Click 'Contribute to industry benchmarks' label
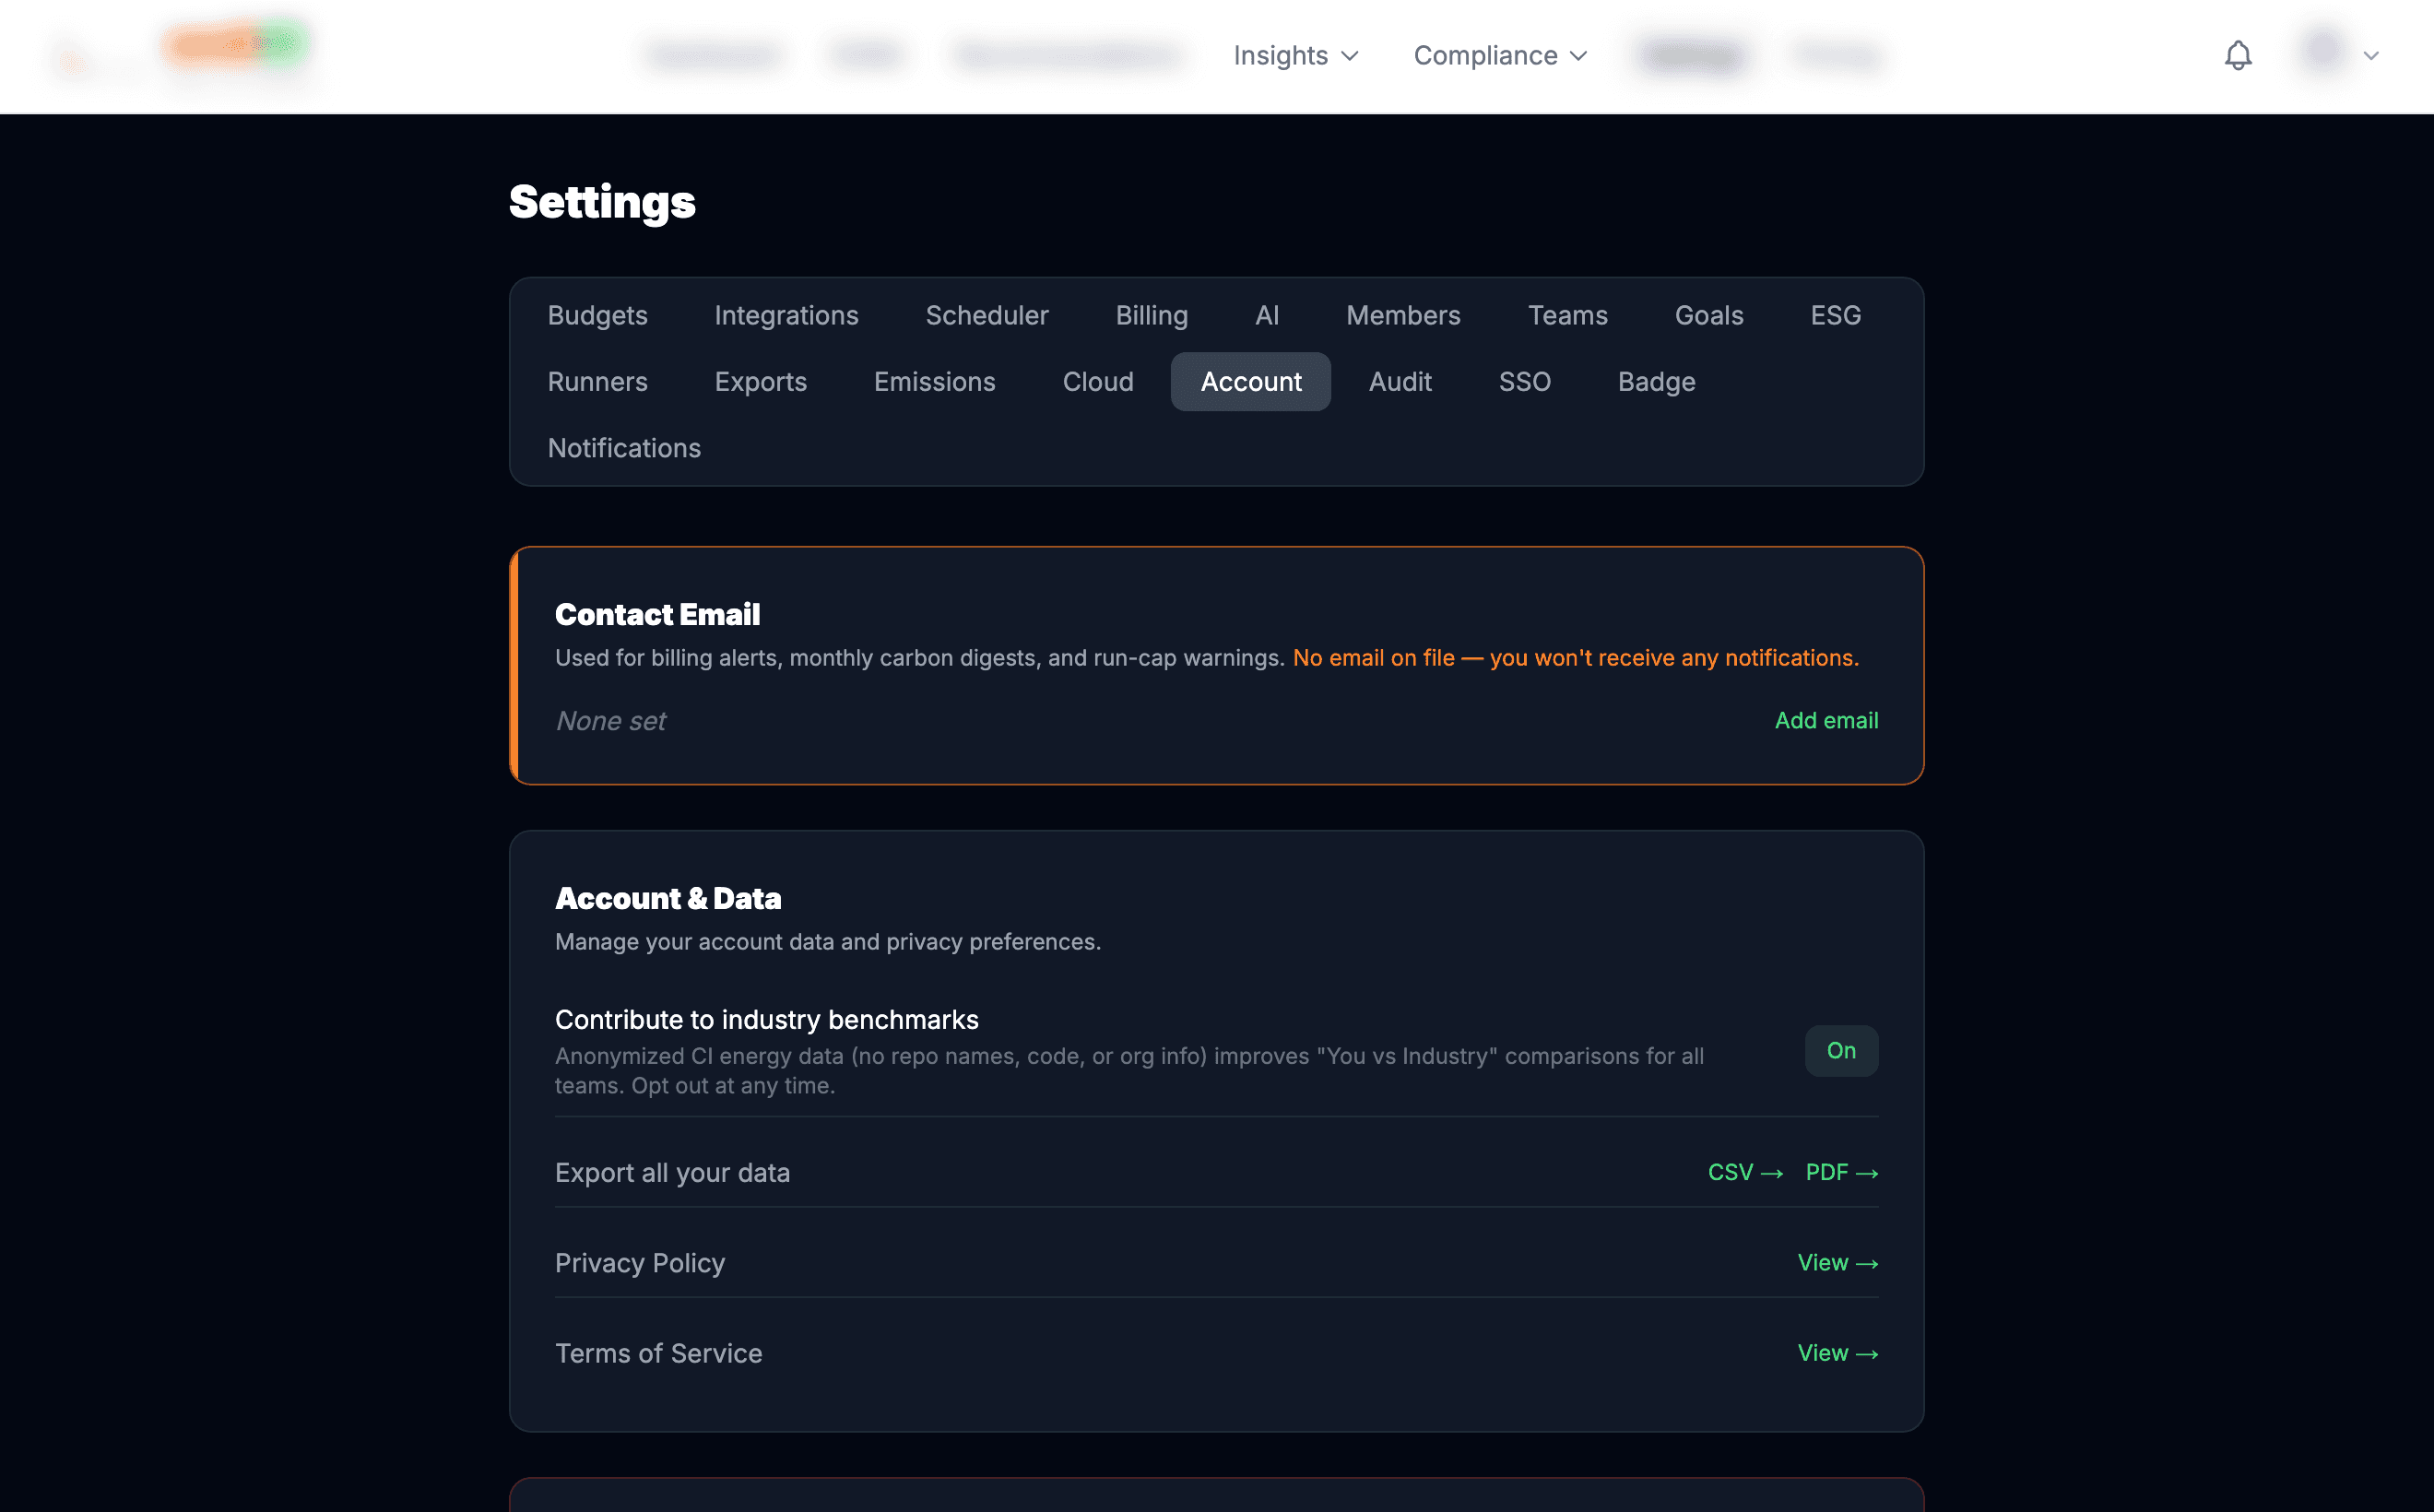 click(x=766, y=1019)
